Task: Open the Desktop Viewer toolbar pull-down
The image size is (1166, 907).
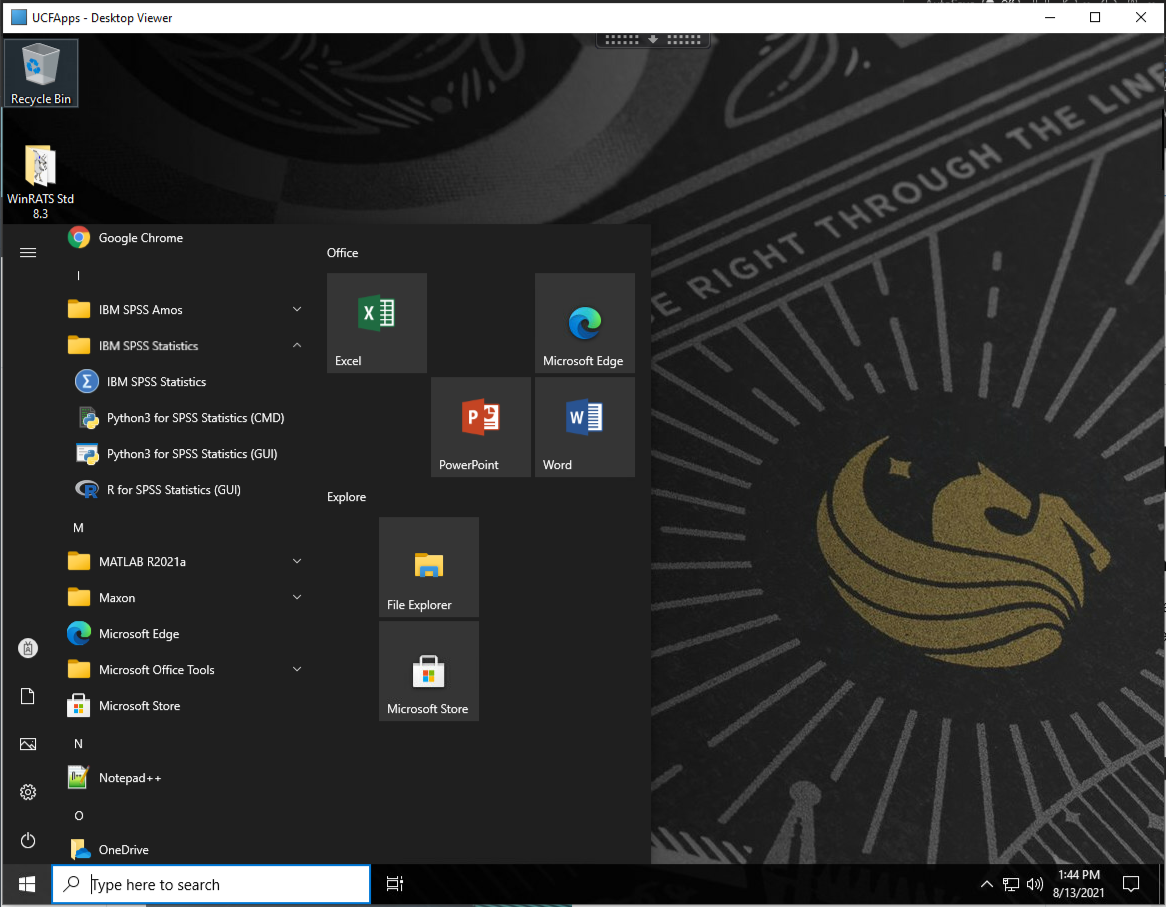Action: 653,39
